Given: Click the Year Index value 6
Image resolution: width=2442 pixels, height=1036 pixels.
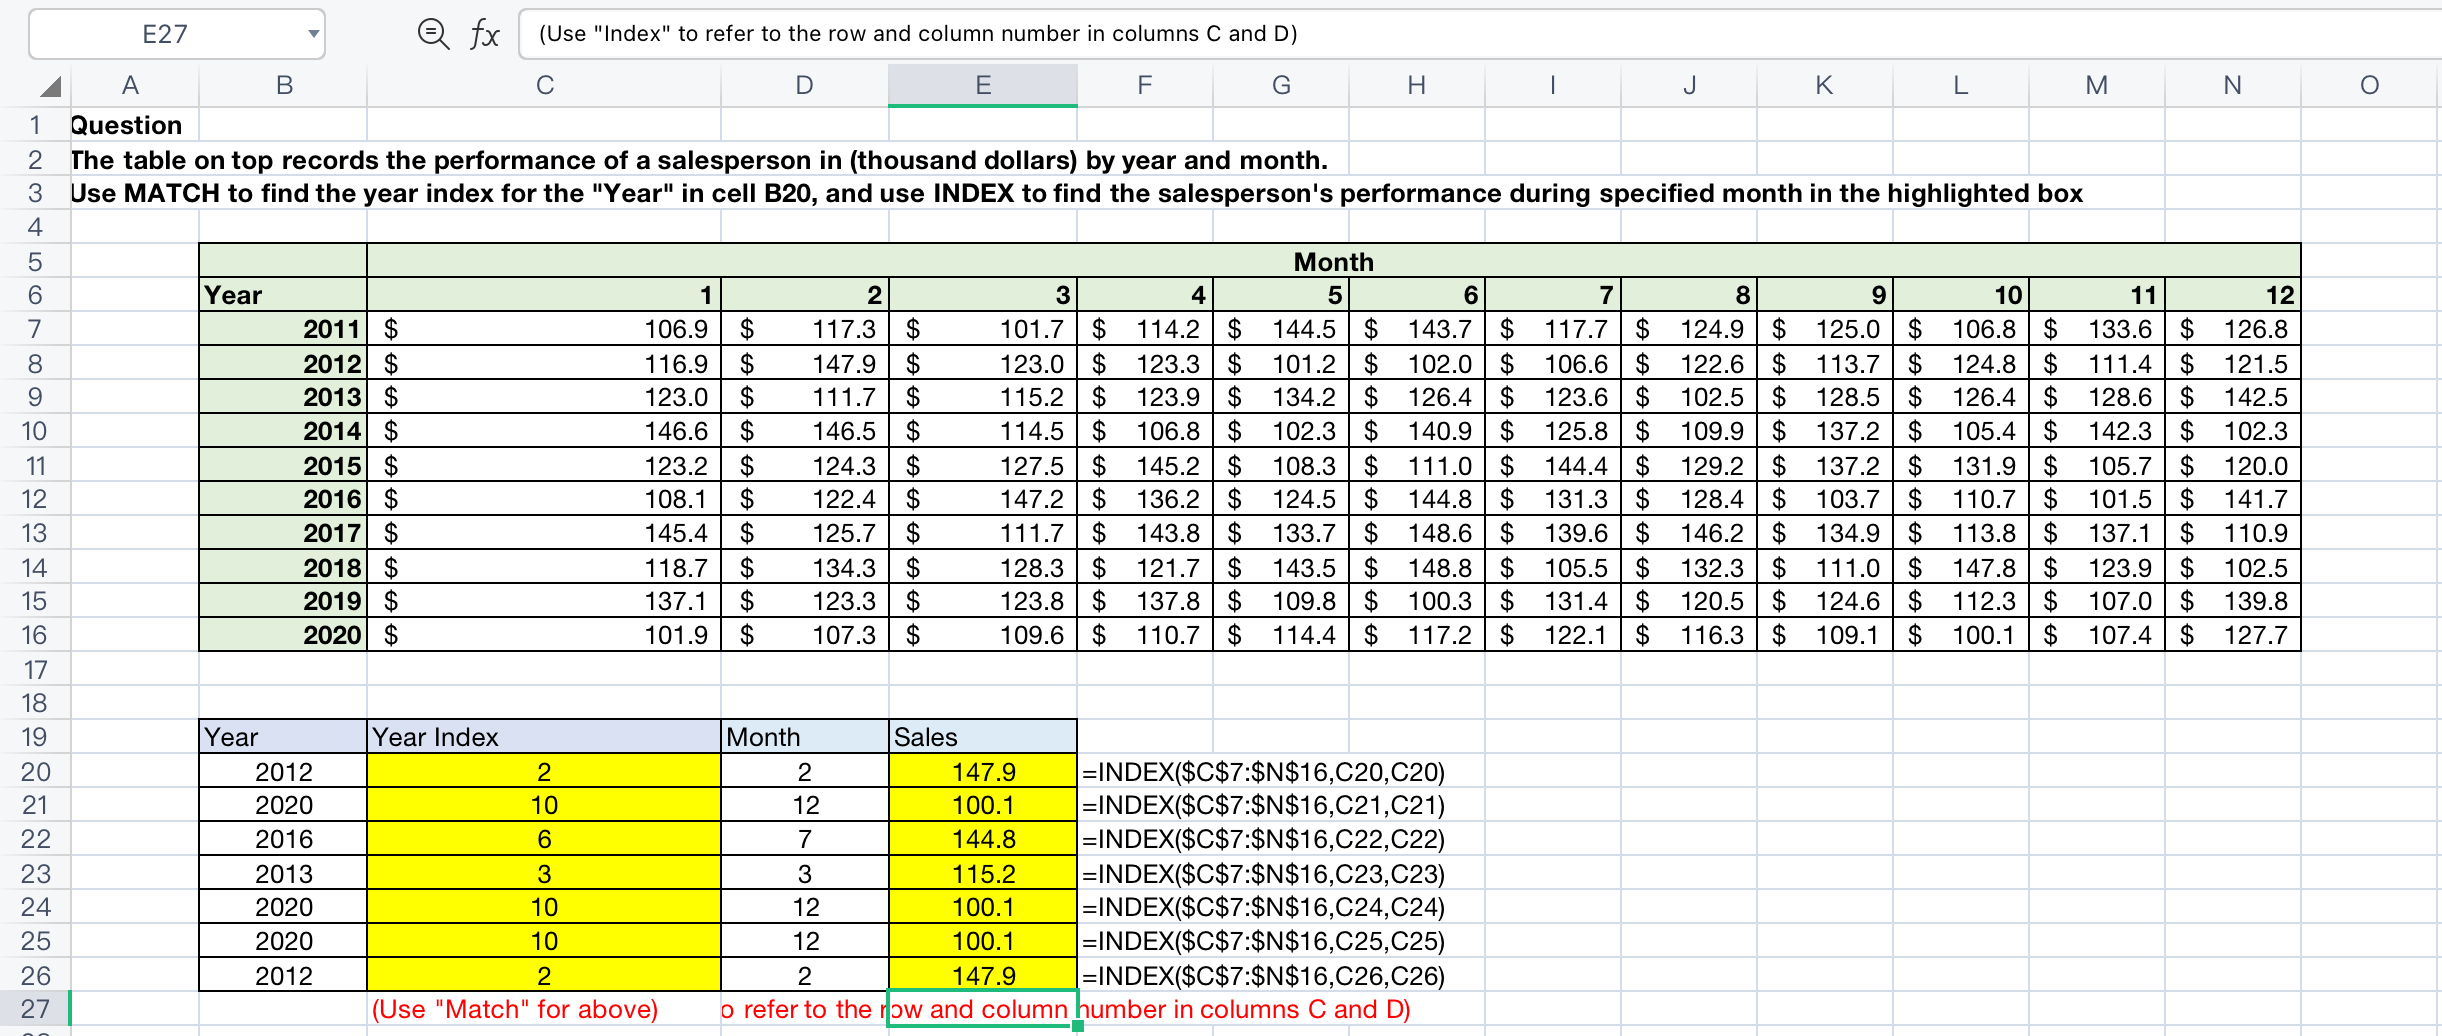Looking at the screenshot, I should point(544,839).
